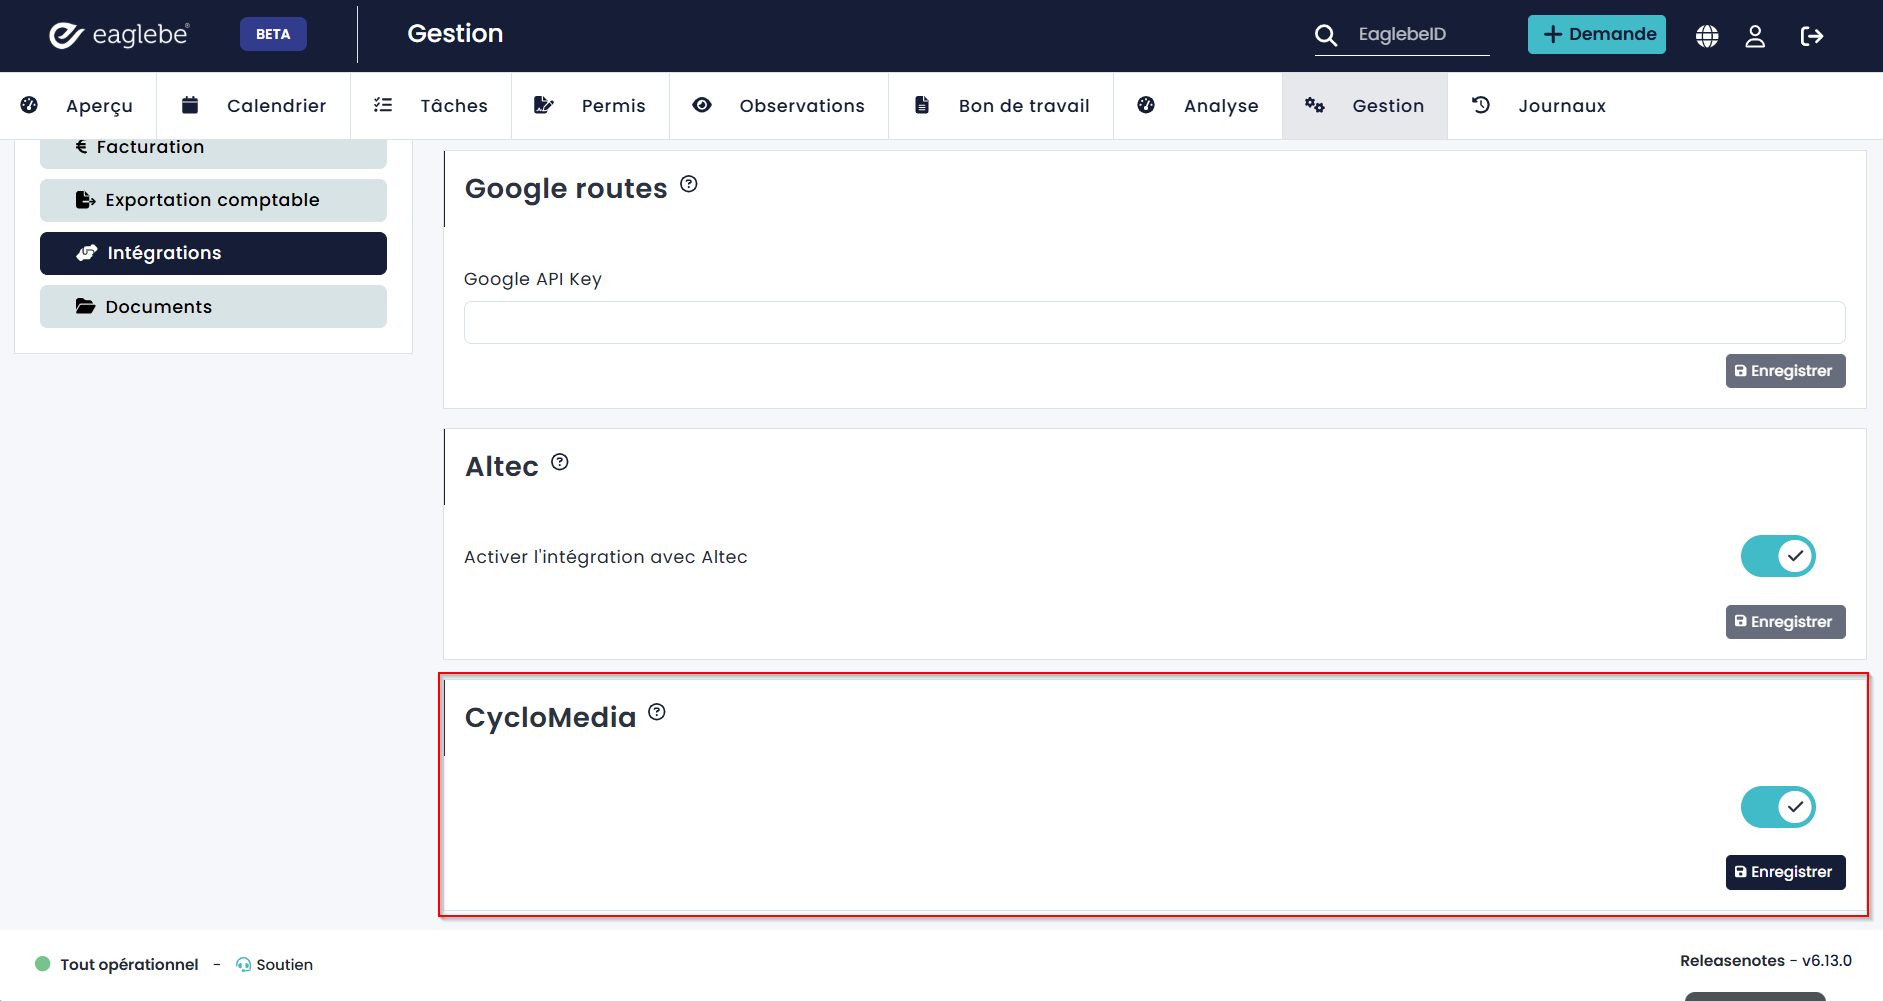This screenshot has height=1001, width=1883.
Task: Click the Analyse gauge icon
Action: coord(1146,105)
